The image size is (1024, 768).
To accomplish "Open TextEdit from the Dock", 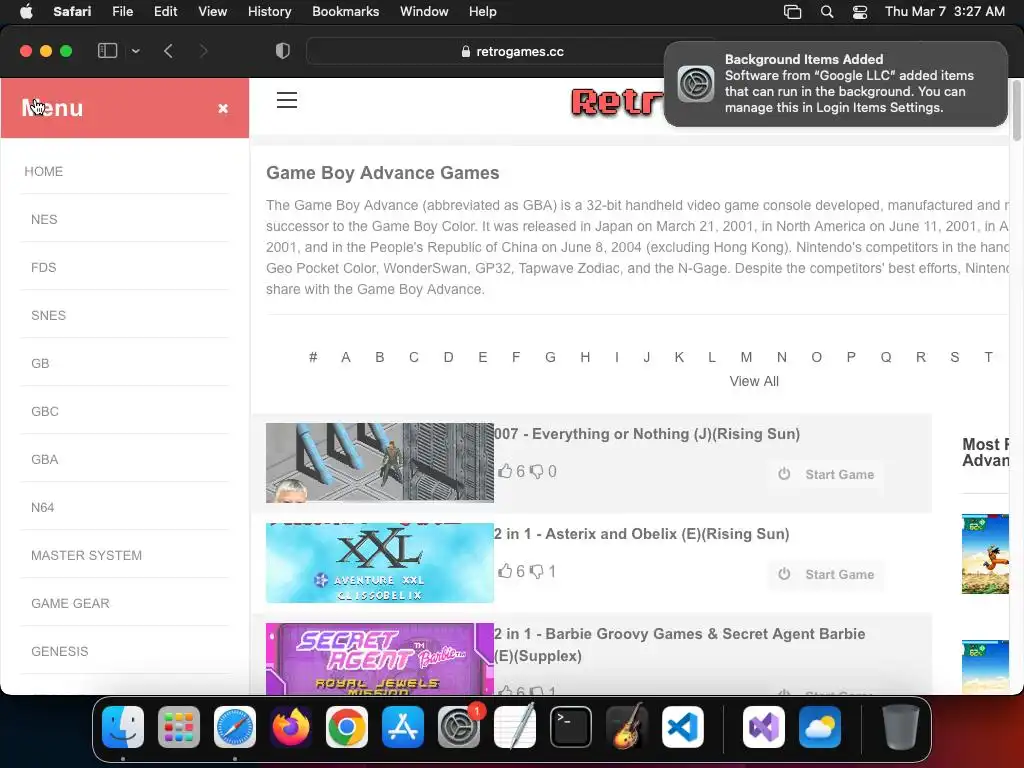I will click(515, 727).
